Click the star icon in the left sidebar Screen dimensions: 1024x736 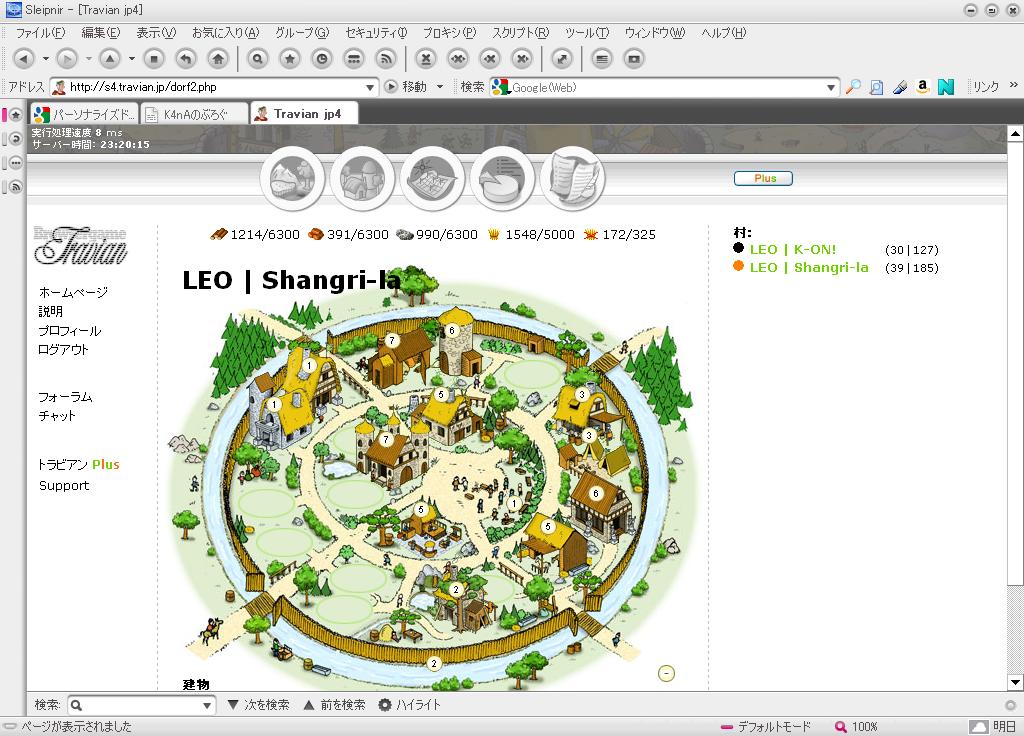coord(16,115)
